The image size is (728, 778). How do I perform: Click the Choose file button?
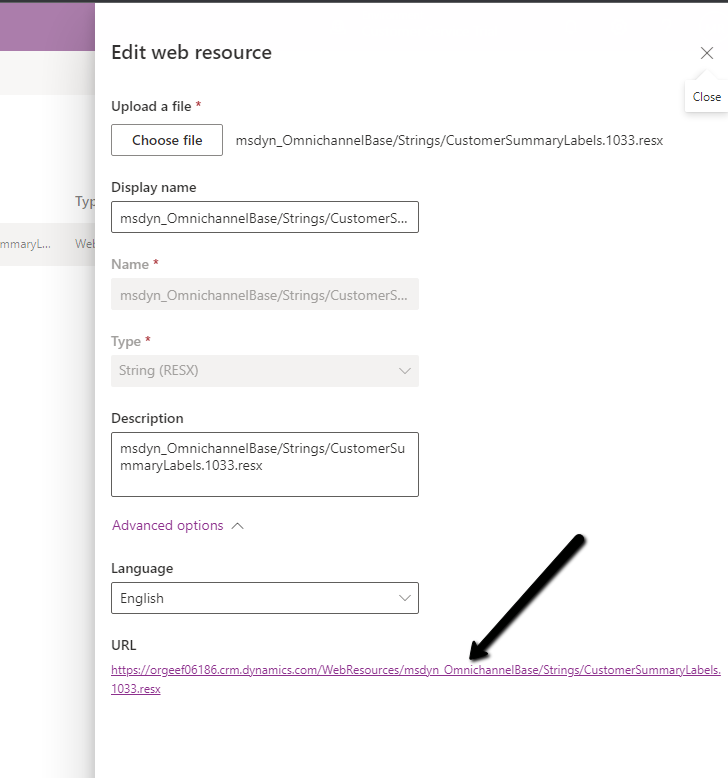click(167, 140)
